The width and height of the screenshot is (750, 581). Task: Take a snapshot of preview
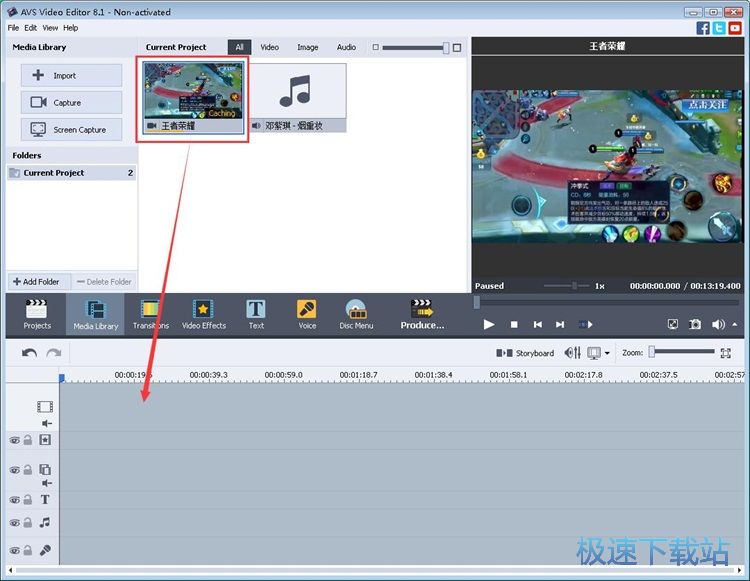[x=695, y=325]
